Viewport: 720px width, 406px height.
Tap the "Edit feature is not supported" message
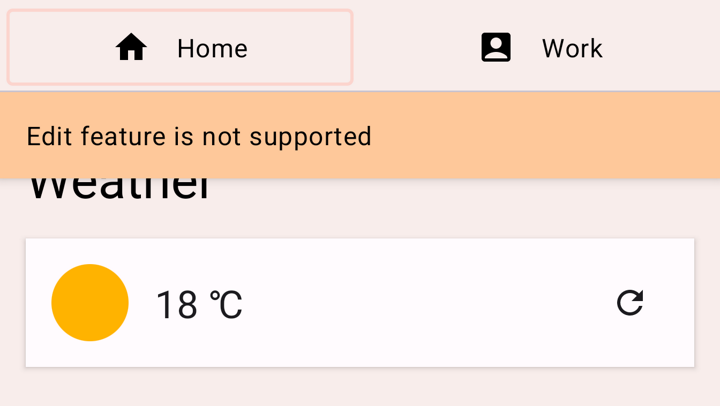pos(199,136)
